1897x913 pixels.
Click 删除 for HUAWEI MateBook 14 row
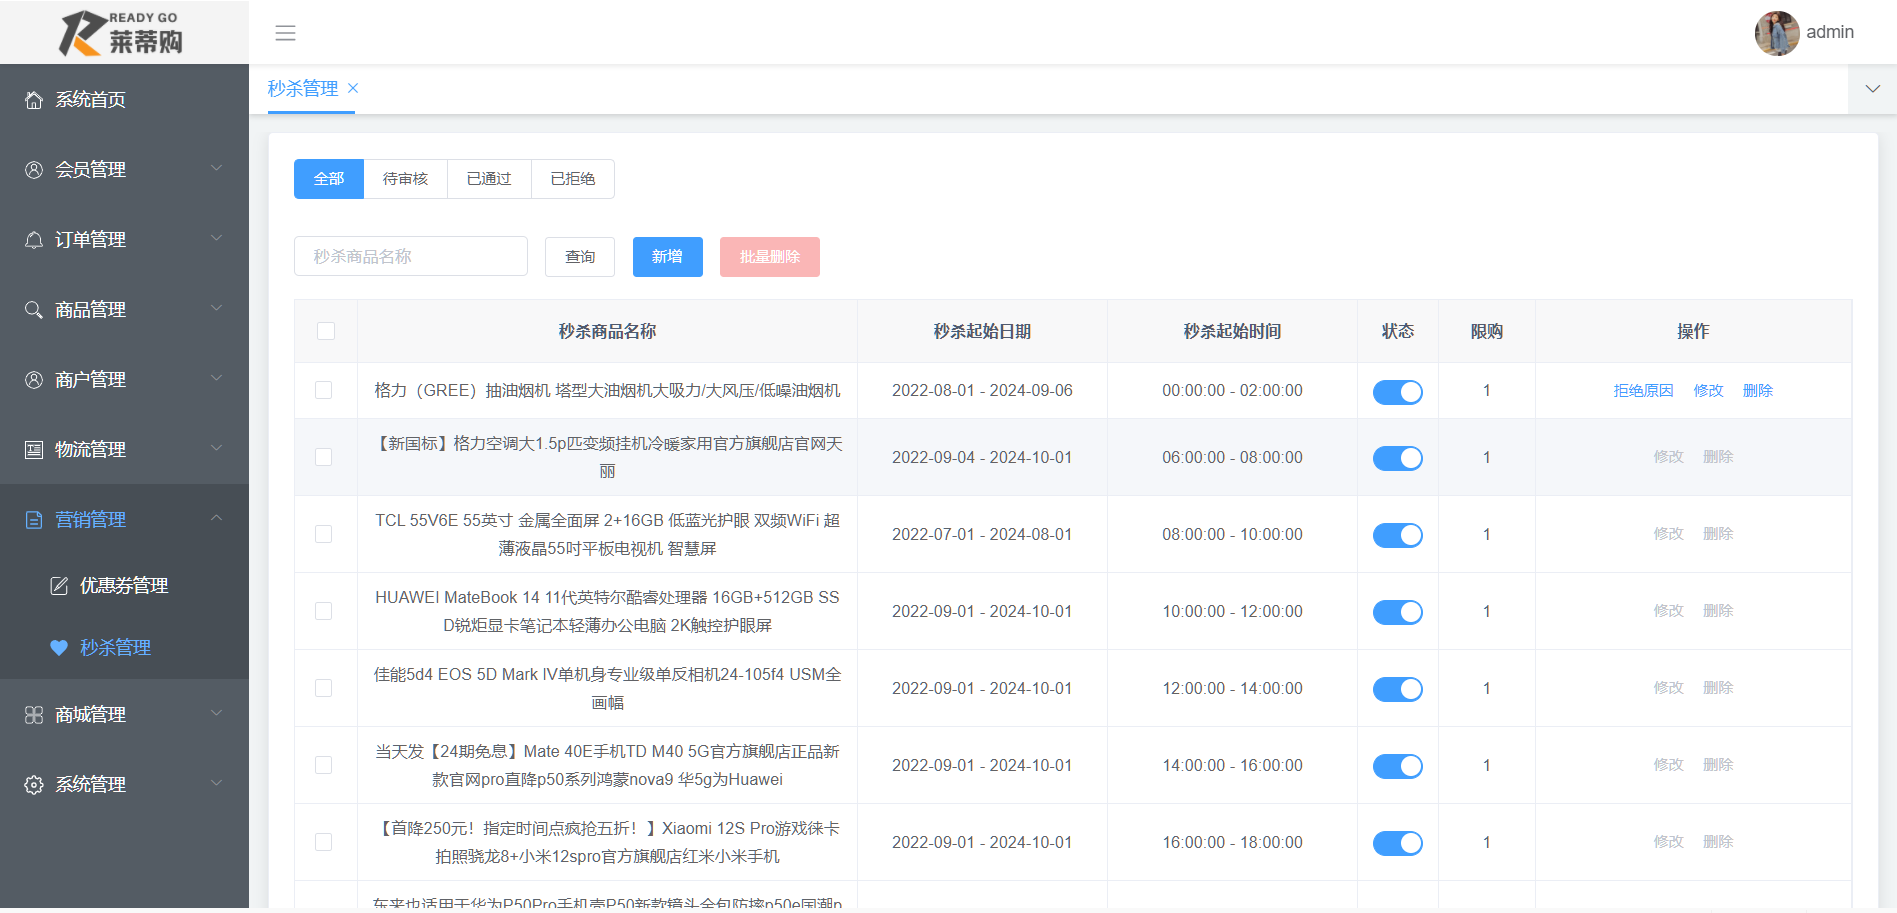tap(1718, 611)
